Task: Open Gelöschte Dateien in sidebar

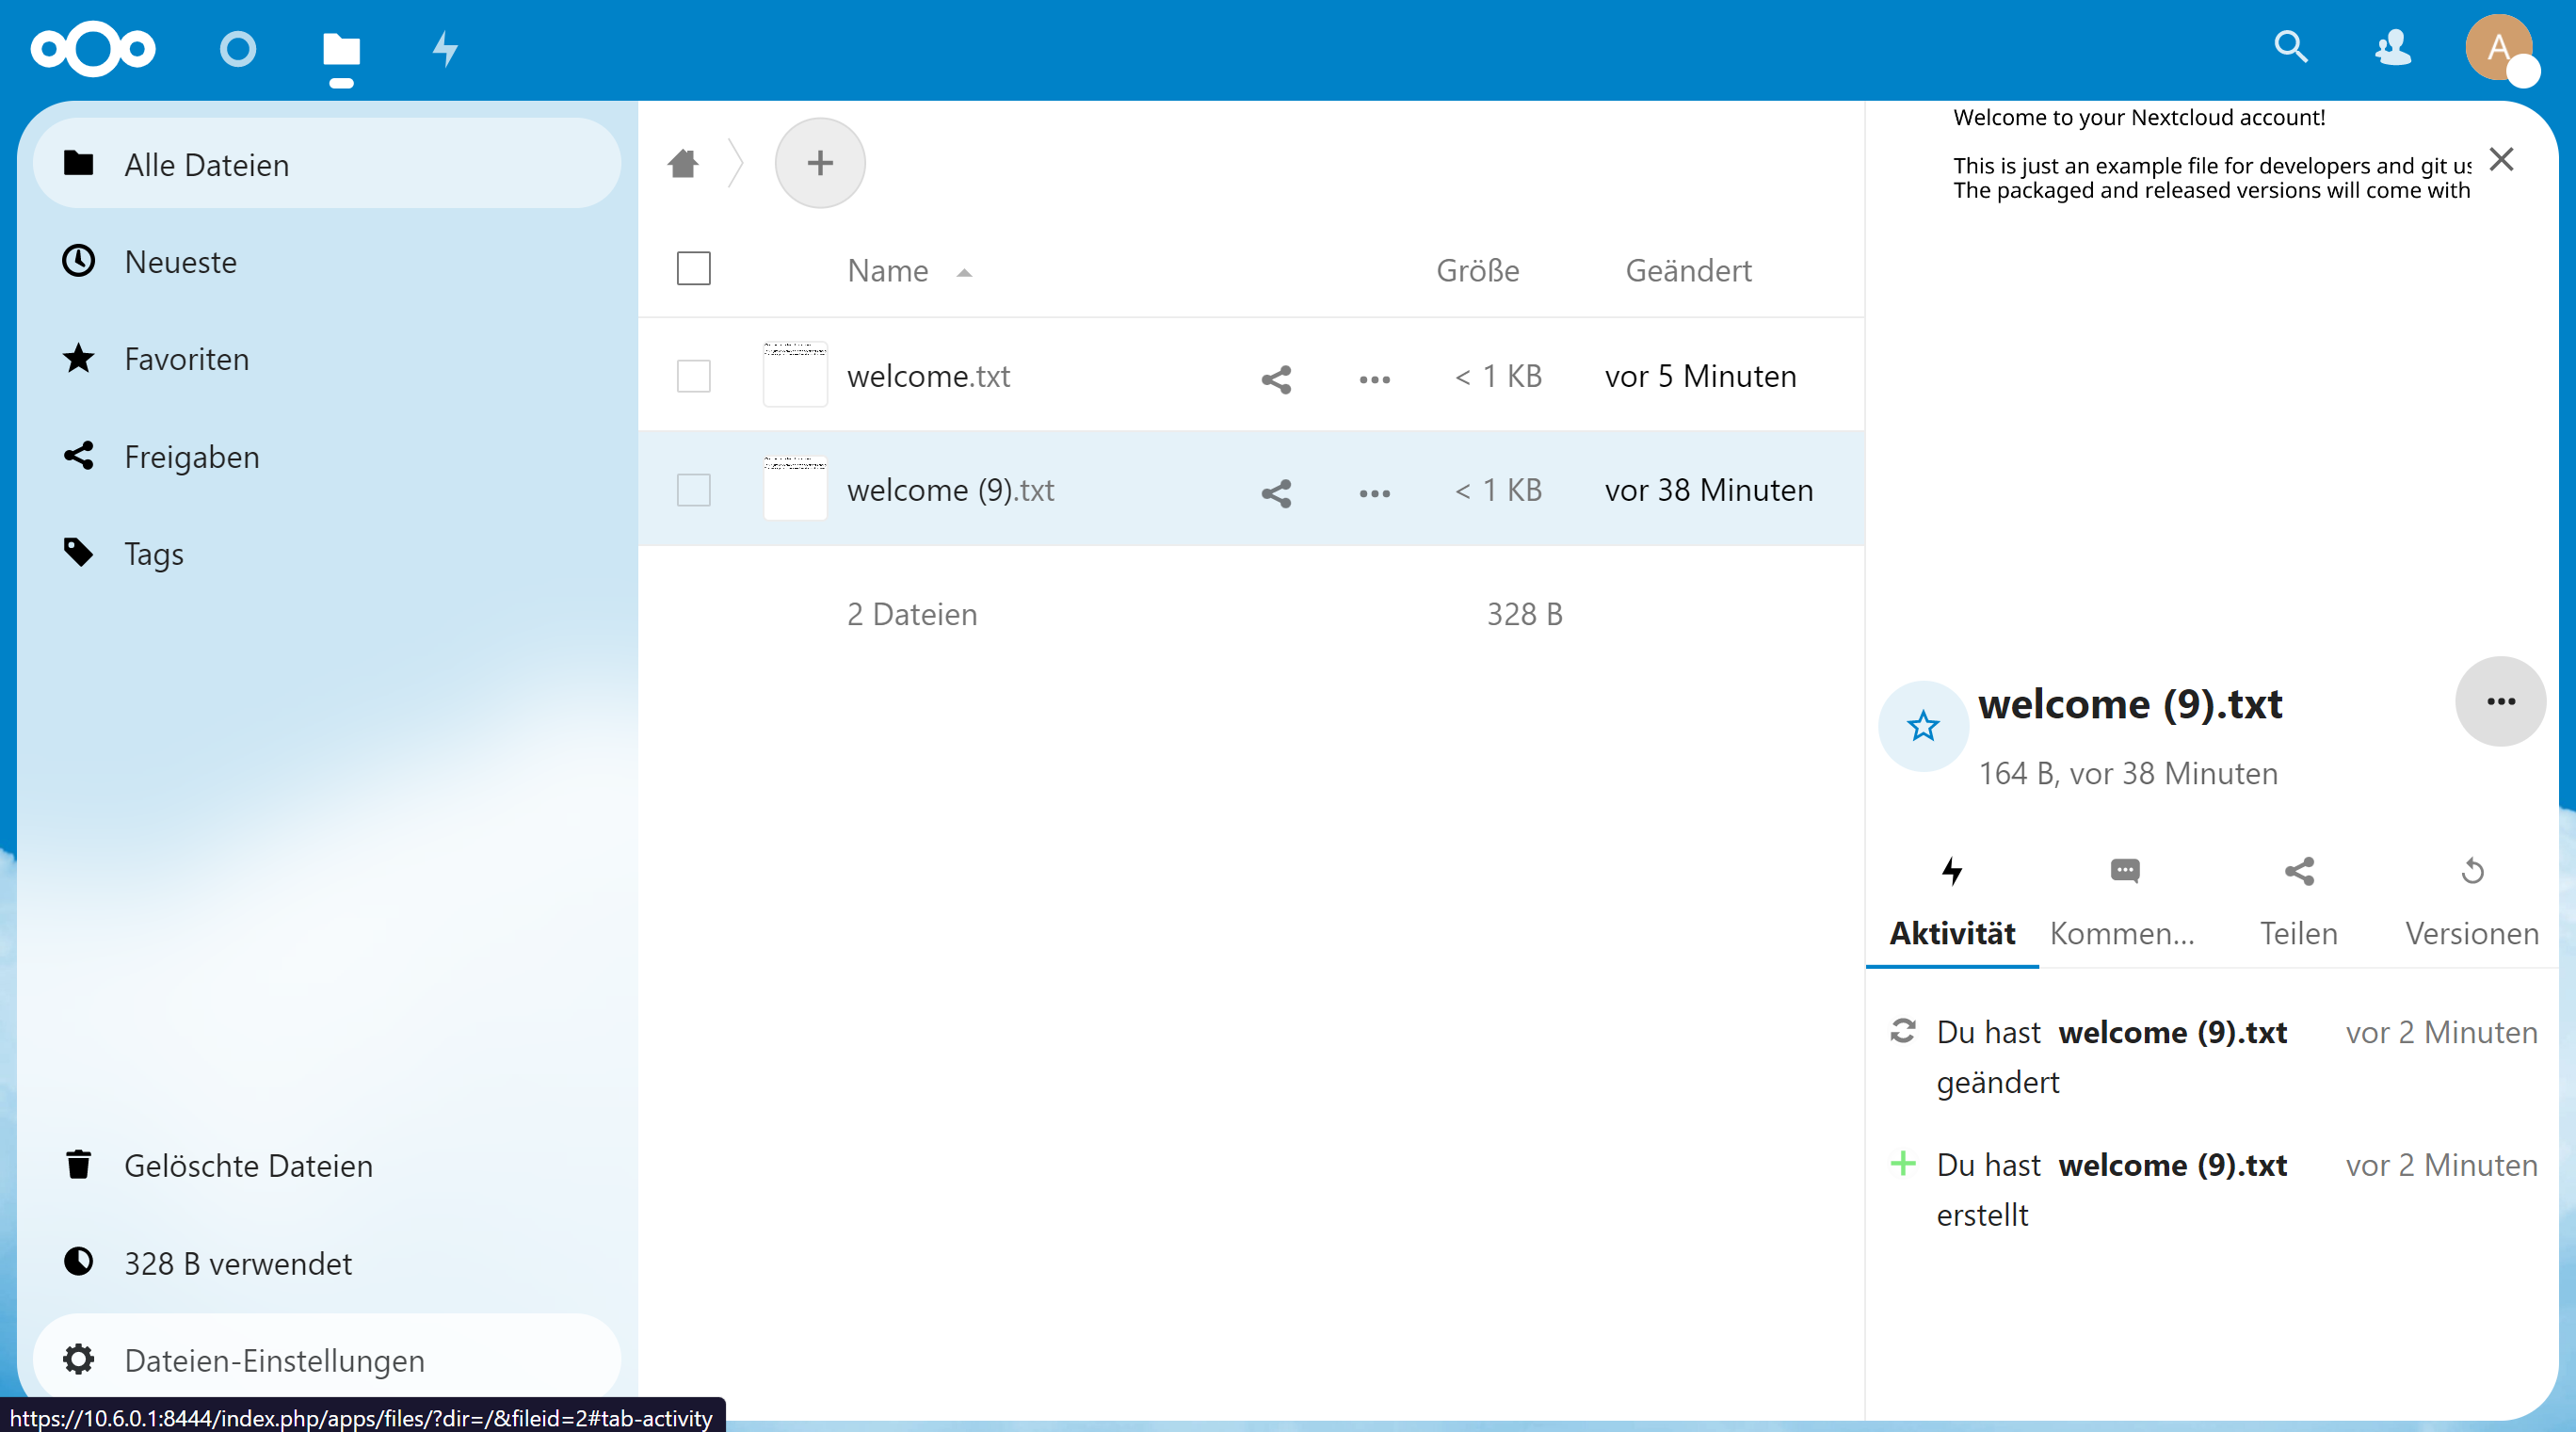Action: click(x=248, y=1165)
